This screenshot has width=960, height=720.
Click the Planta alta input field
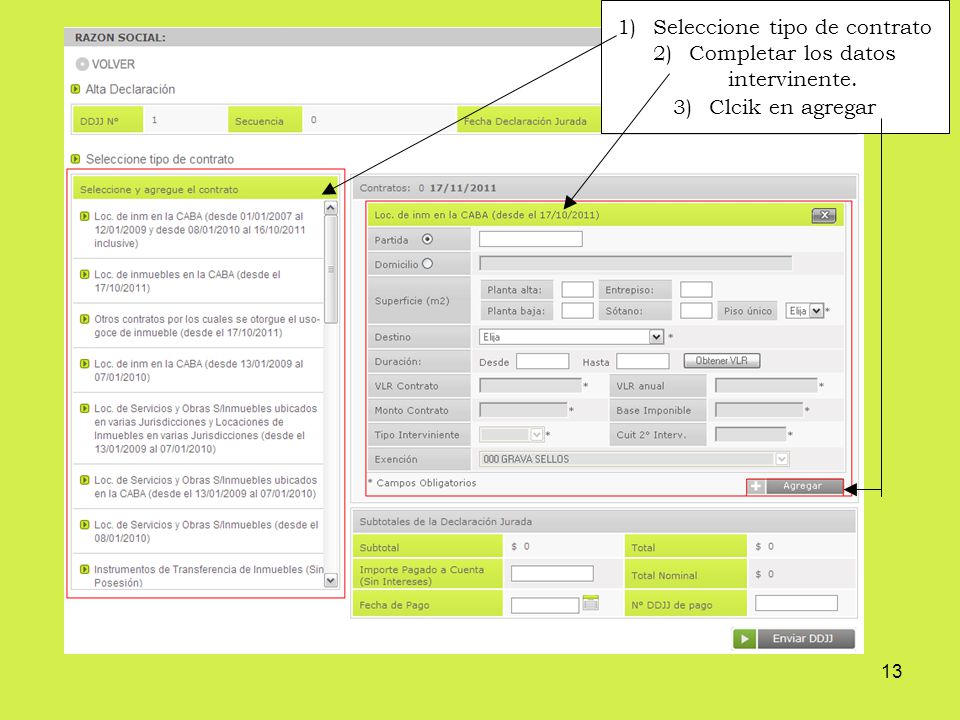click(577, 290)
